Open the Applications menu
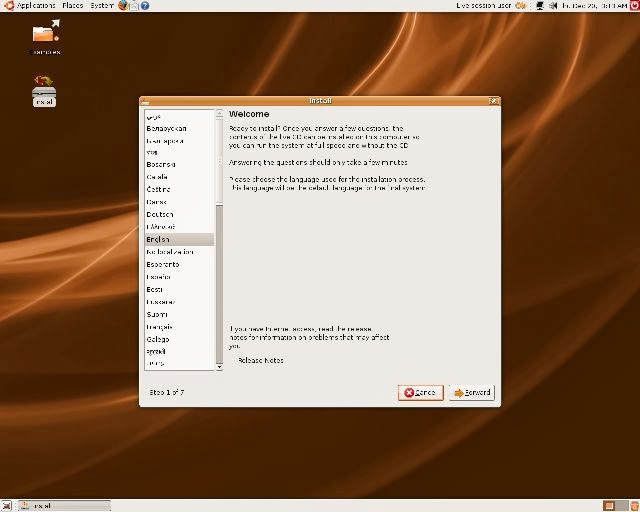Viewport: 640px width, 512px height. pos(36,5)
